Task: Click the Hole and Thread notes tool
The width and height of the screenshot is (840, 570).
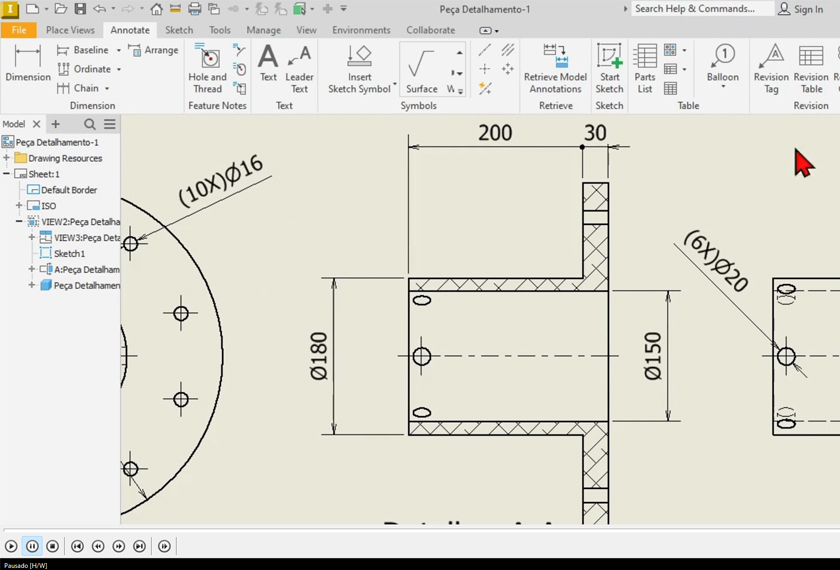Action: click(x=207, y=68)
